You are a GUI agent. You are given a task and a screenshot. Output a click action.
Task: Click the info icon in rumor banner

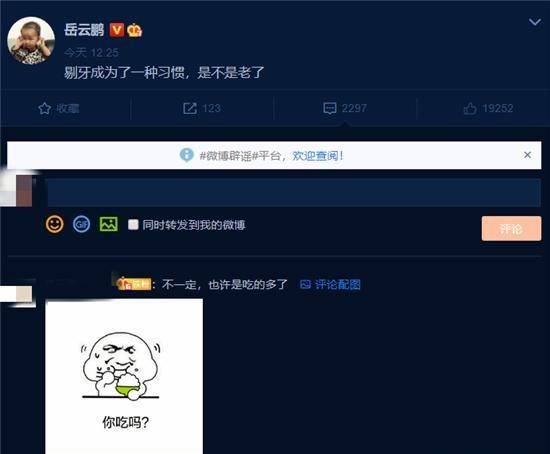pos(187,155)
